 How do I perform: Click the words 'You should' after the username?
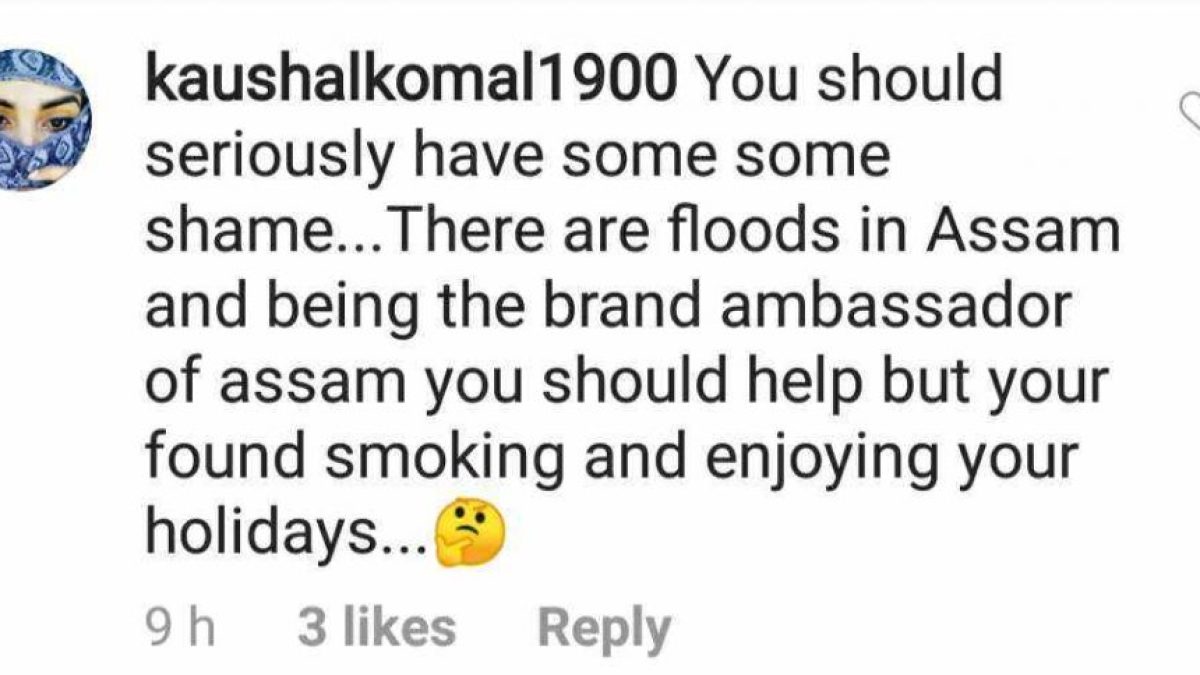click(x=848, y=81)
